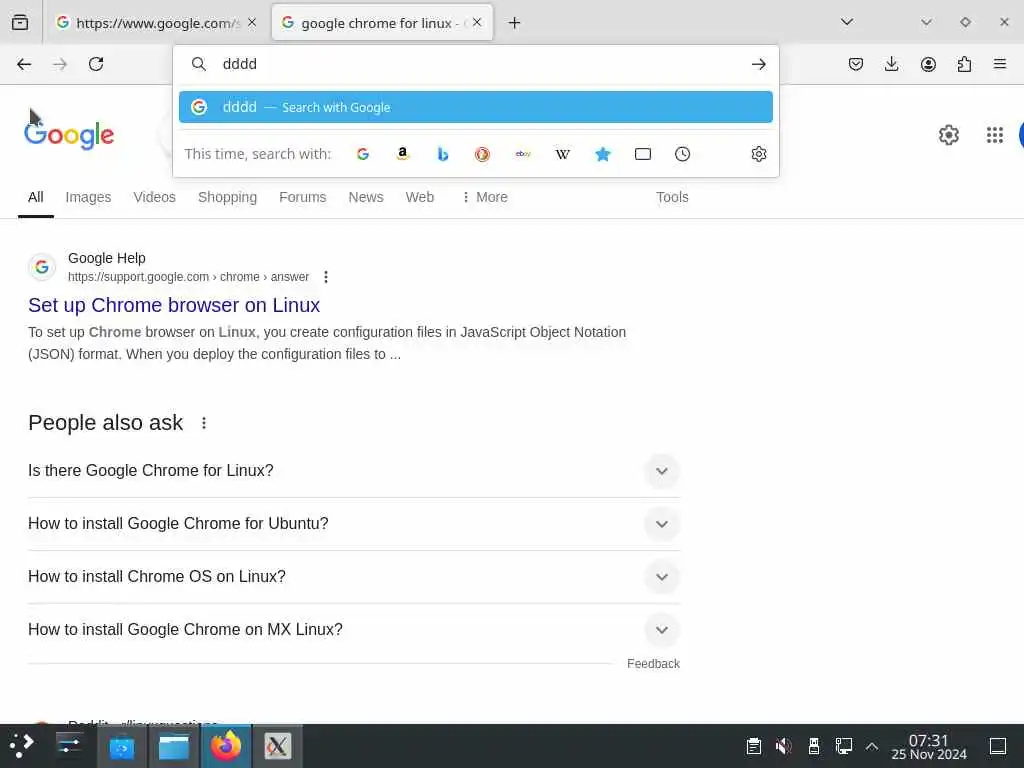This screenshot has width=1024, height=768.
Task: Click the go arrow in address bar
Action: [x=758, y=64]
